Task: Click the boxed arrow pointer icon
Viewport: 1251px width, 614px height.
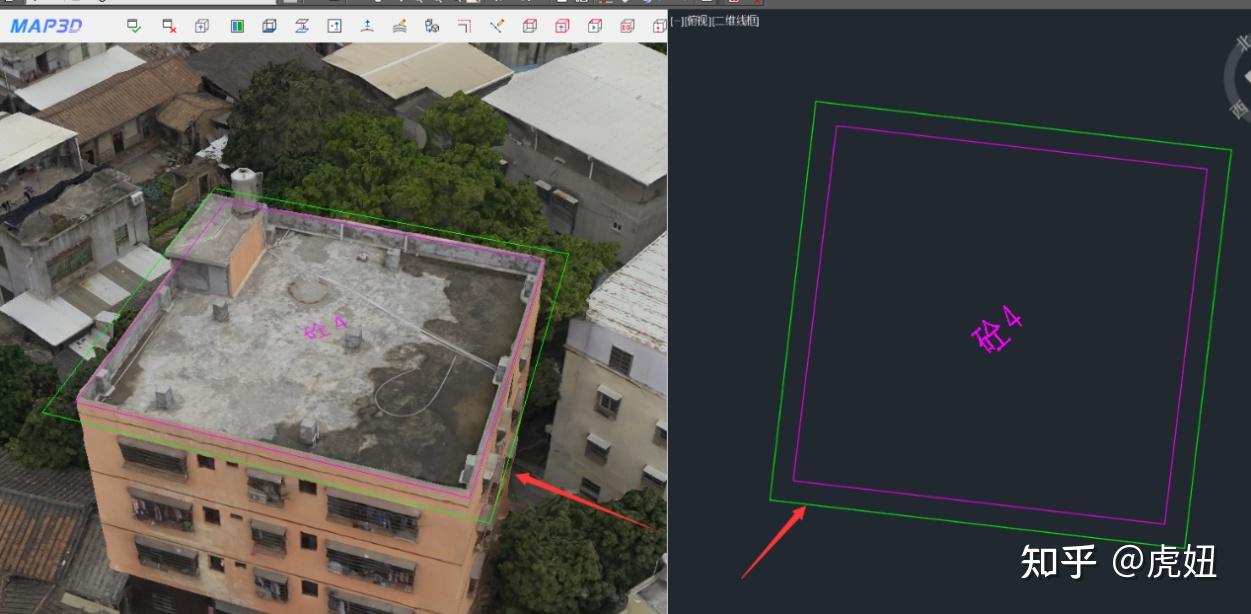Action: [333, 25]
